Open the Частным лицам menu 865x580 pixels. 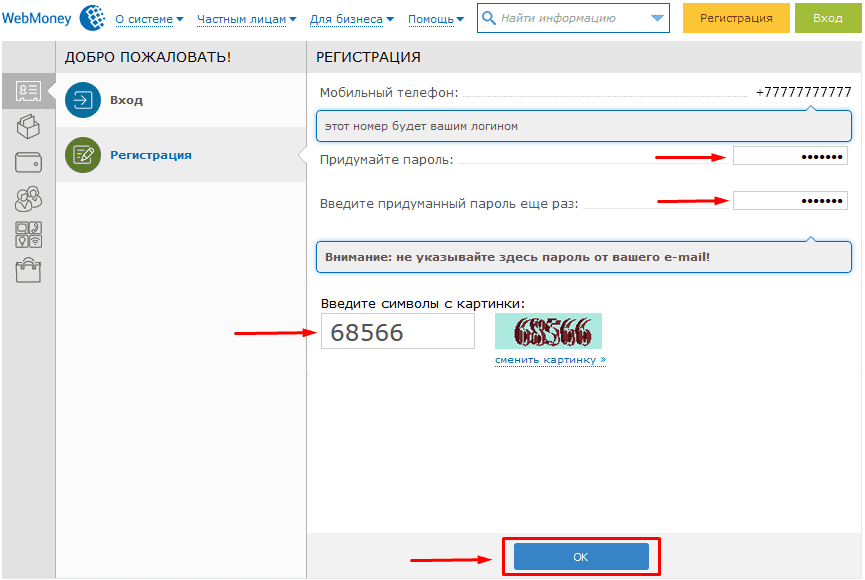pyautogui.click(x=247, y=19)
